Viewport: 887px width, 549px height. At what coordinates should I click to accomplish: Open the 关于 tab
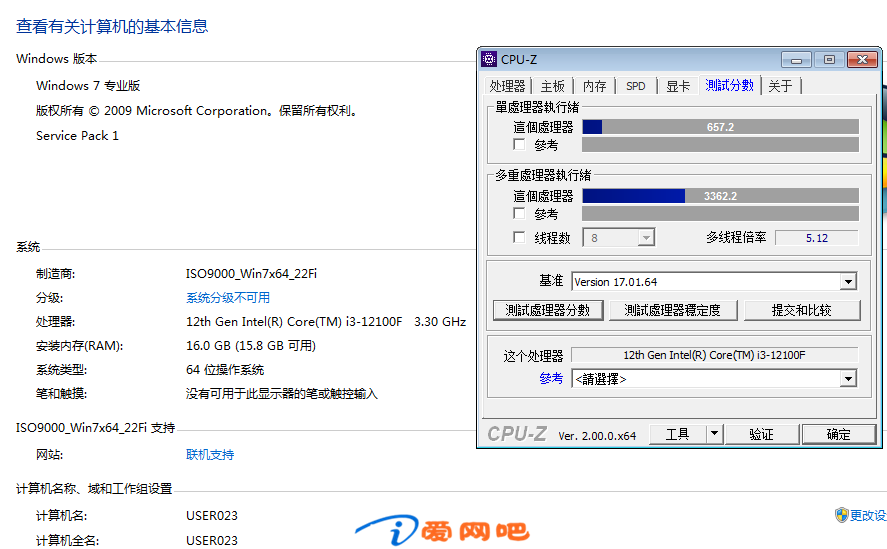pyautogui.click(x=781, y=86)
